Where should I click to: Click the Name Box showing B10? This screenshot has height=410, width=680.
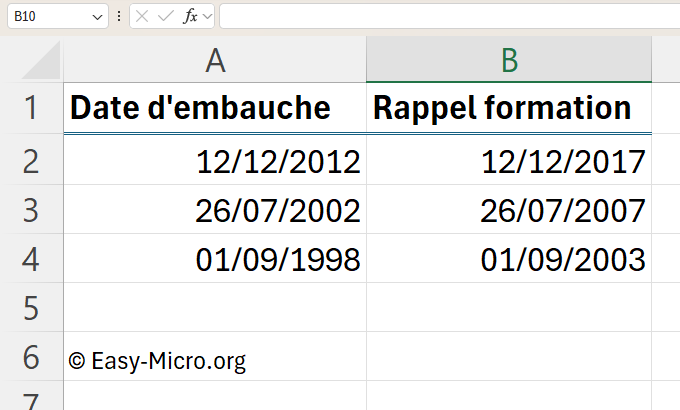click(x=58, y=16)
